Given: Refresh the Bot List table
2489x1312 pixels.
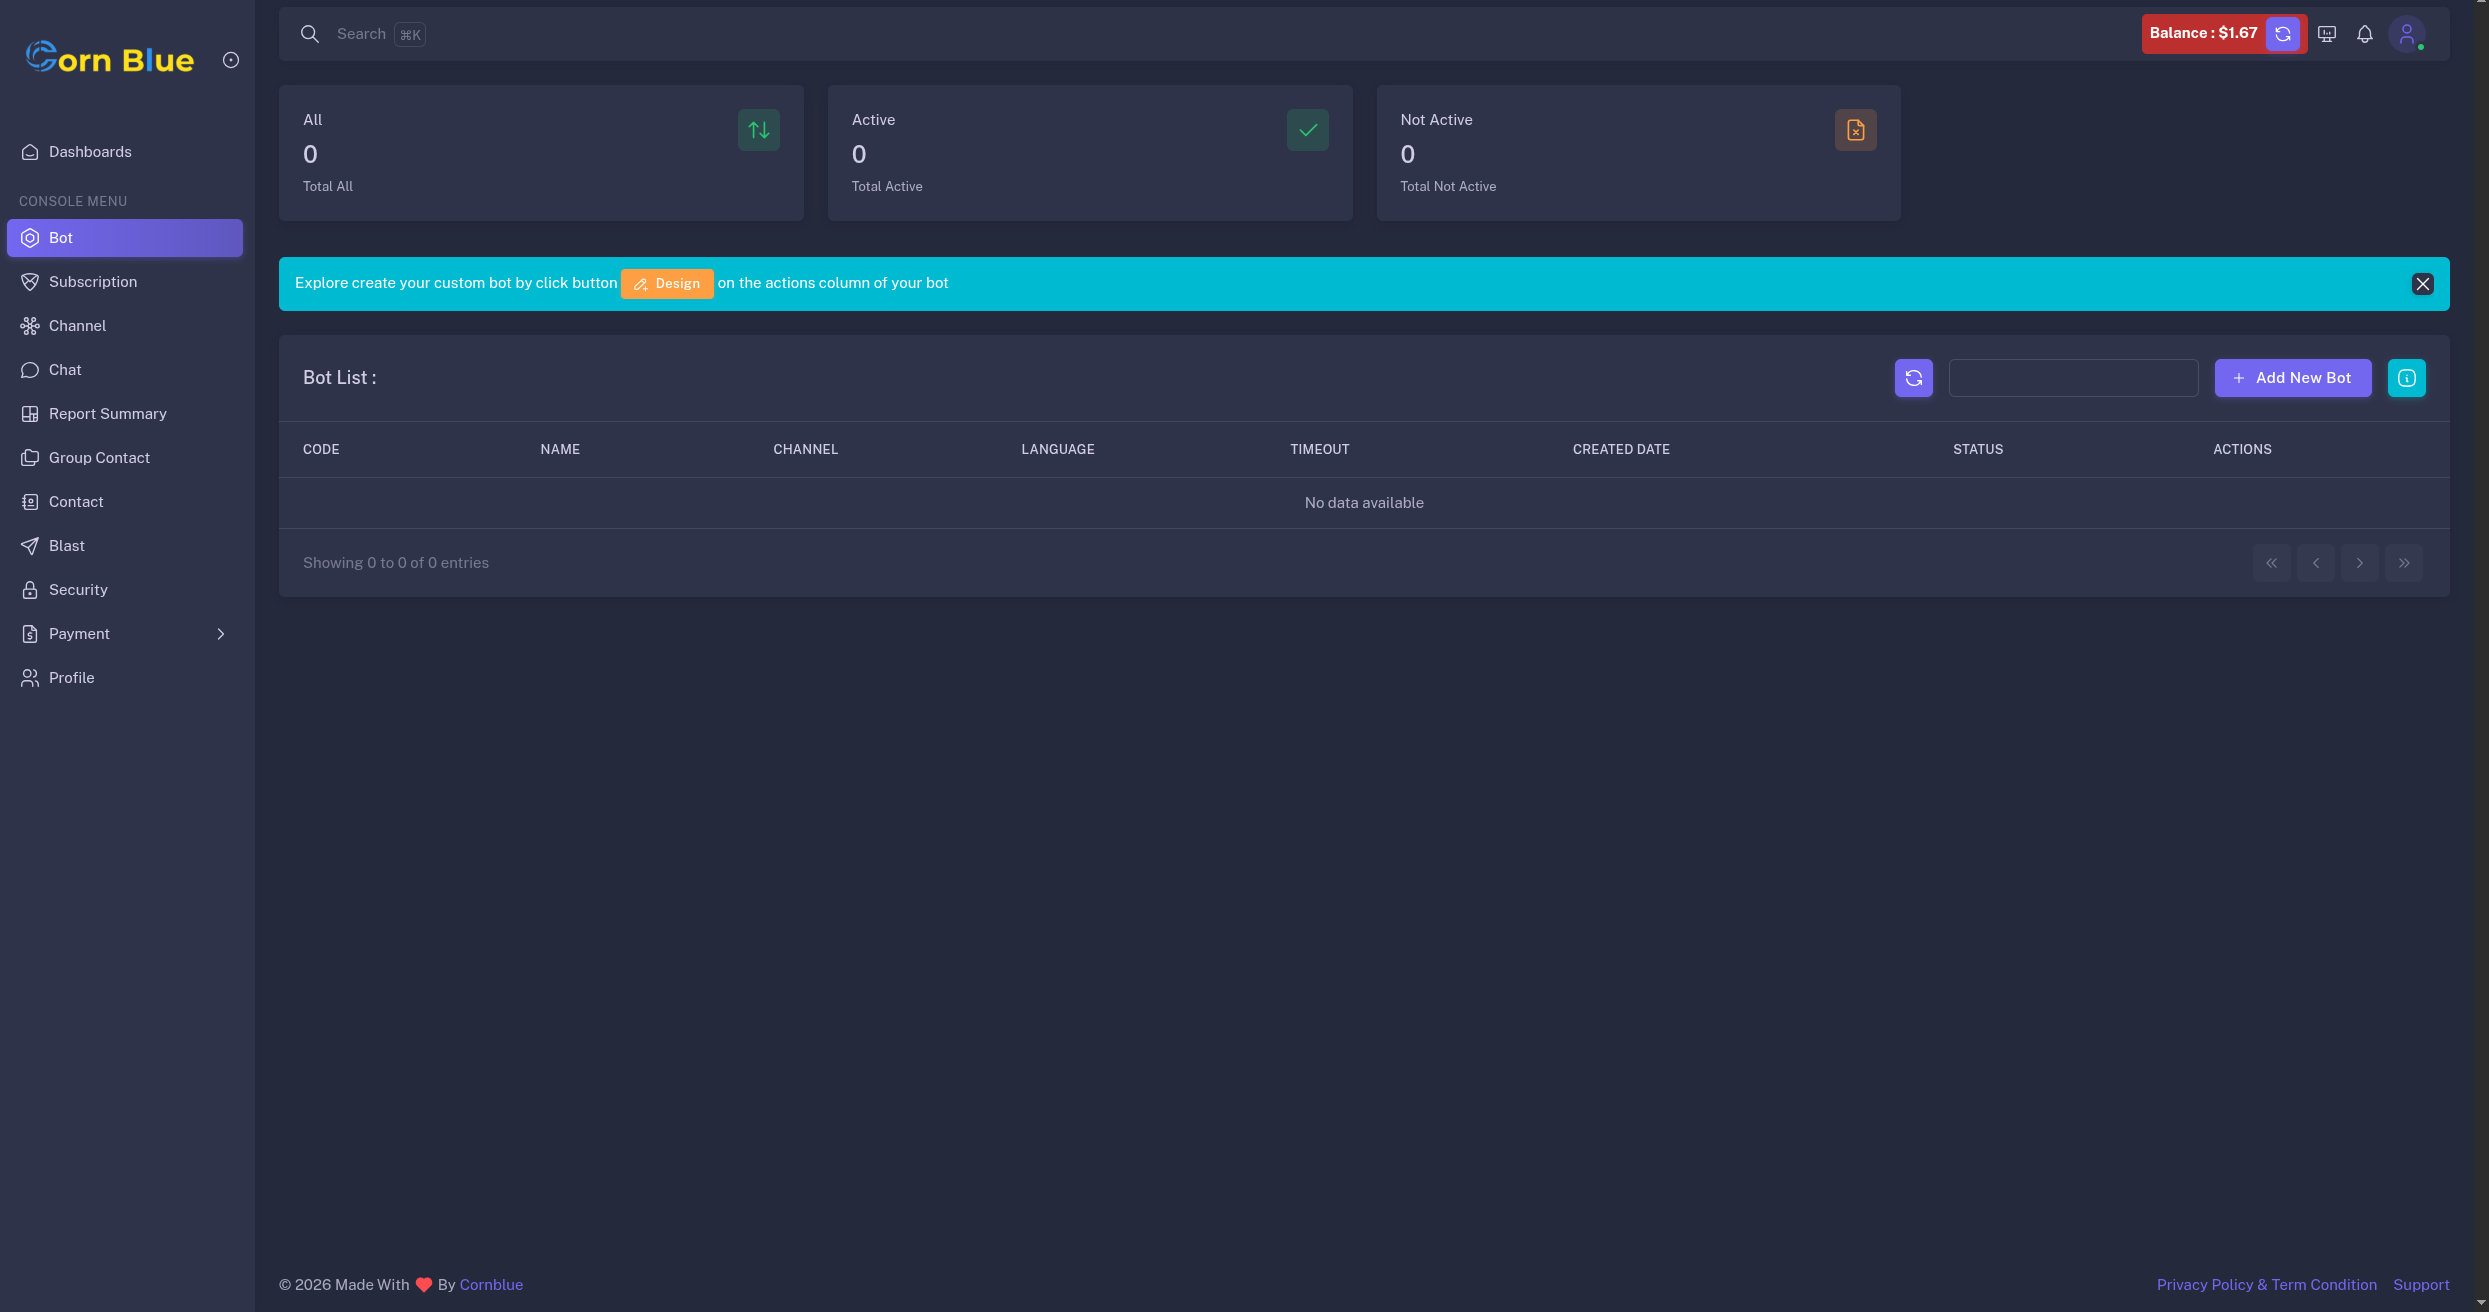Looking at the screenshot, I should pyautogui.click(x=1913, y=378).
